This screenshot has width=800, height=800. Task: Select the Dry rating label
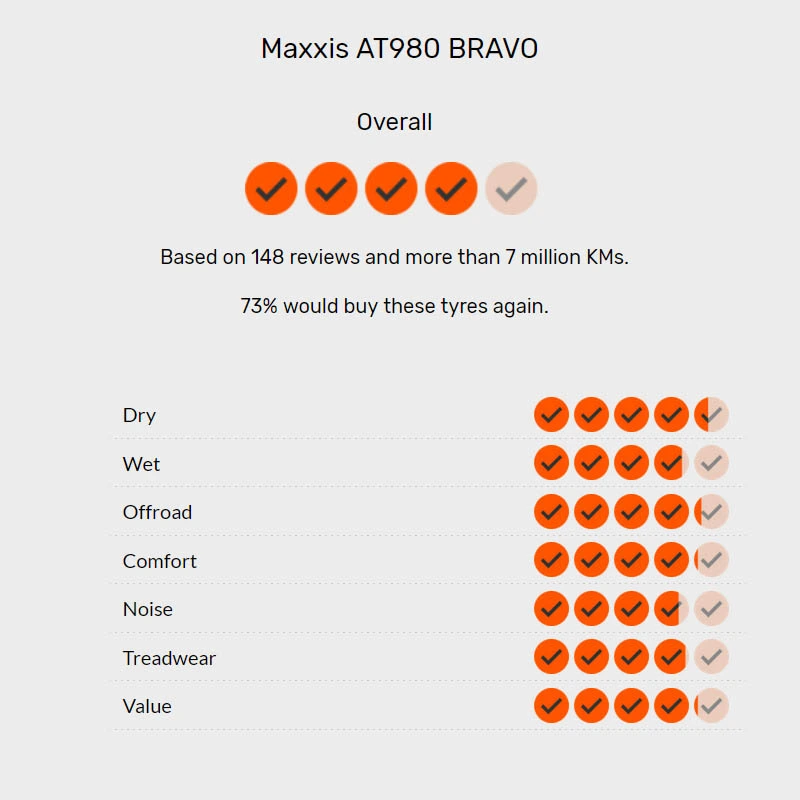click(139, 415)
